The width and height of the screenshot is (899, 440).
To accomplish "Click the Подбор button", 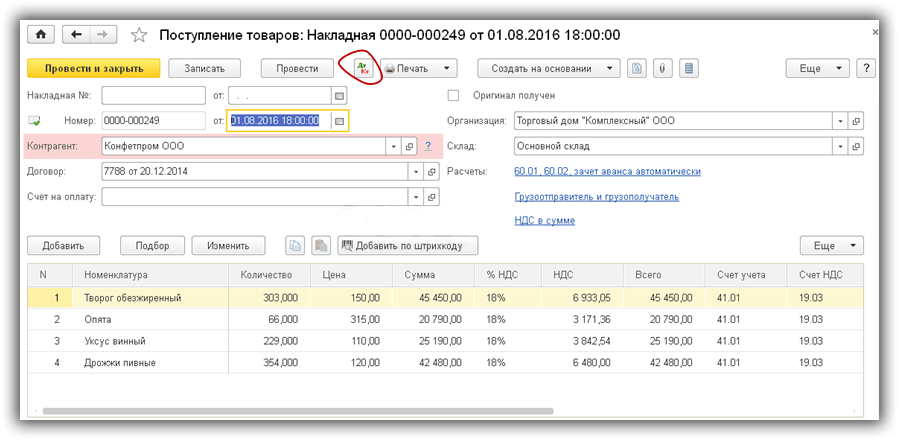I will [x=153, y=246].
